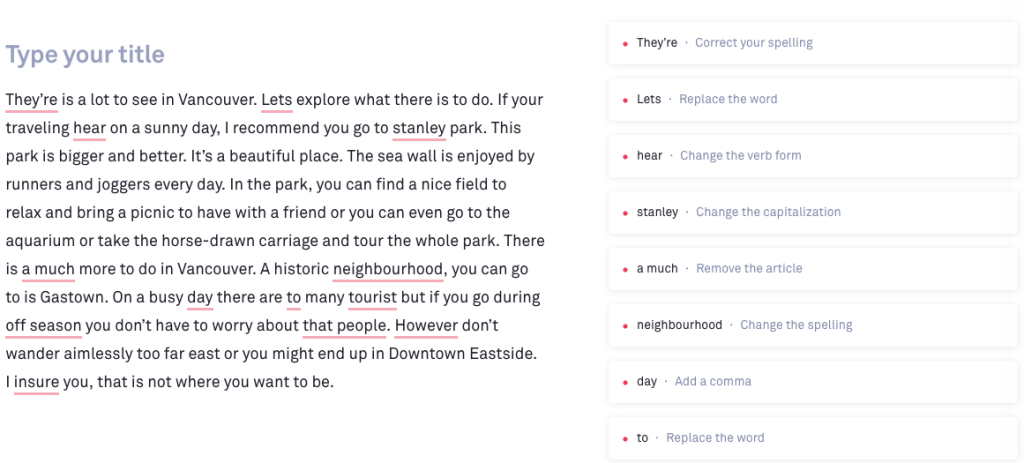Click the underlined phrase "a much"

[x=48, y=269]
